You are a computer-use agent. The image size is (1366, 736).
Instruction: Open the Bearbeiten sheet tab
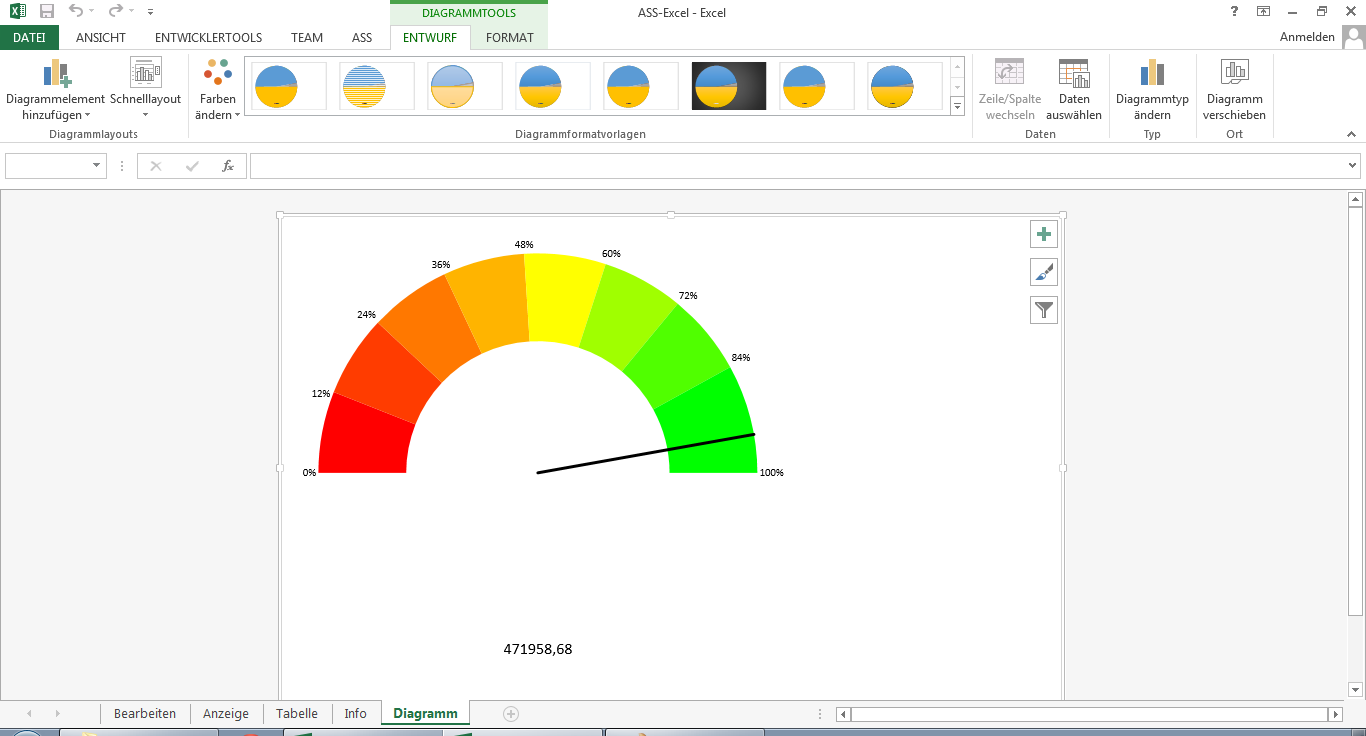click(x=145, y=713)
